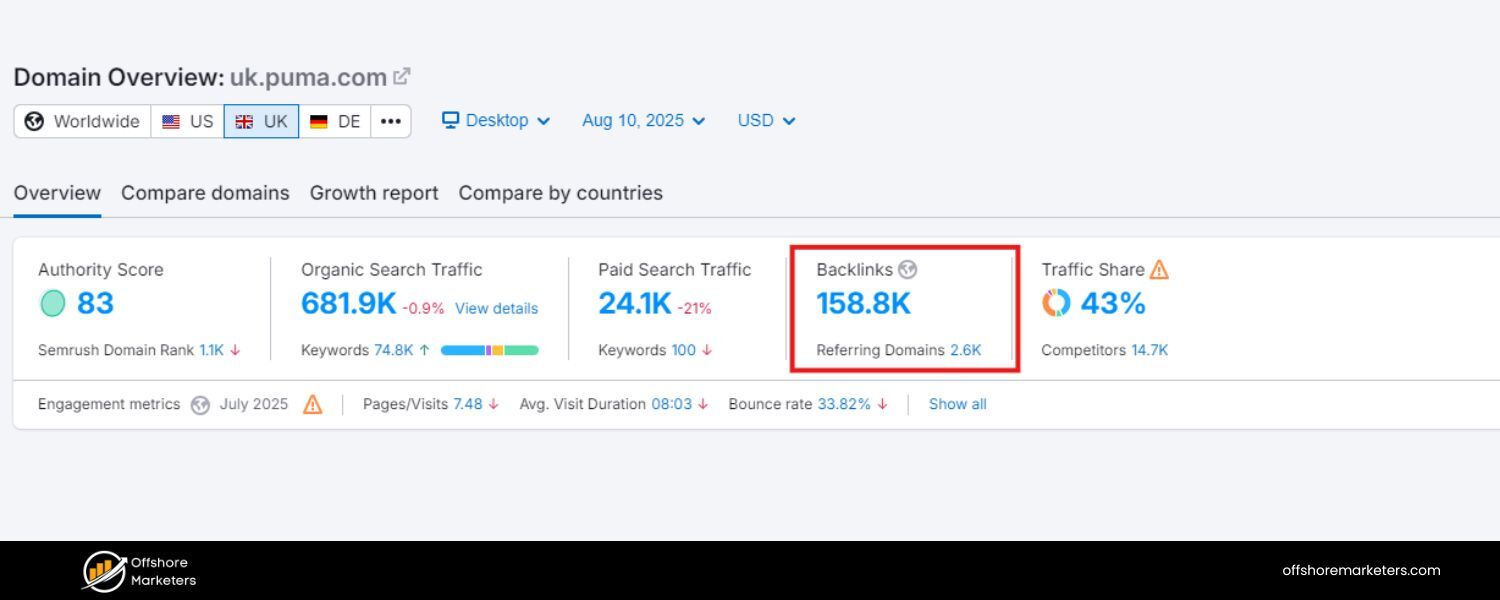Open the Desktop device dropdown
Screen dimensions: 1500x600
click(497, 120)
